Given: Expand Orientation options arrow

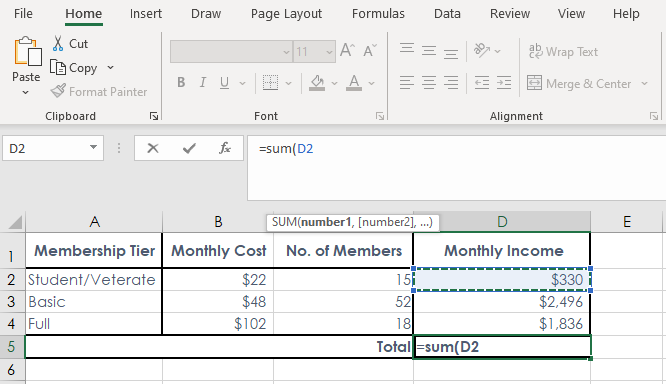Looking at the screenshot, I should tap(497, 51).
